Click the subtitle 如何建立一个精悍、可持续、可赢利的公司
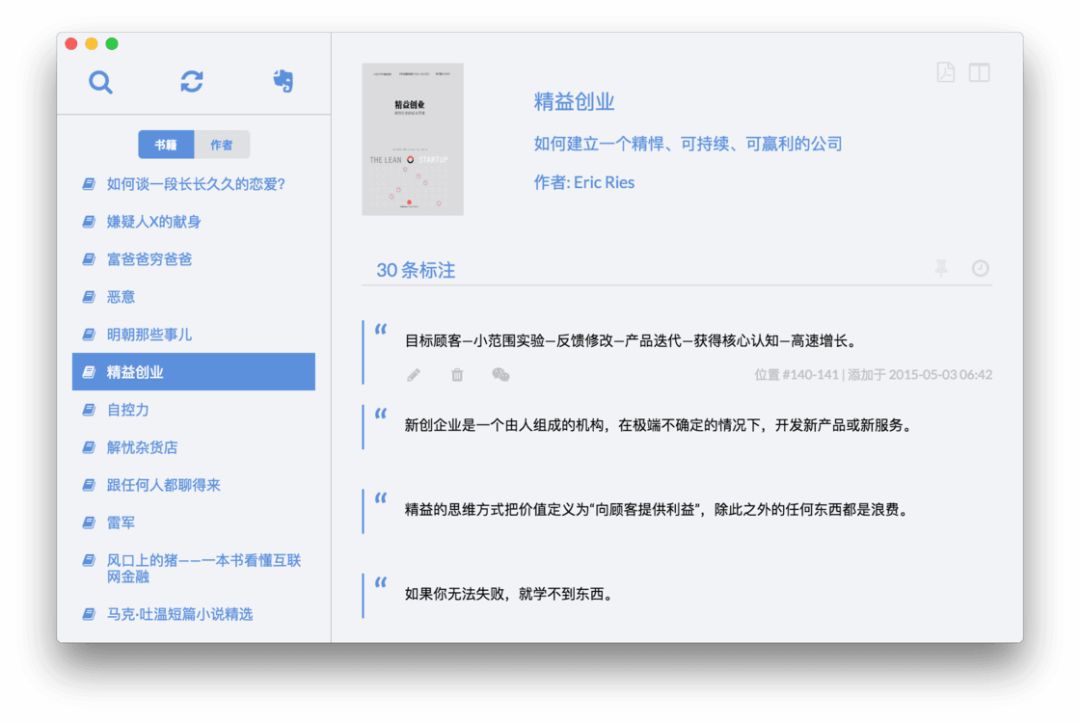 coord(688,144)
